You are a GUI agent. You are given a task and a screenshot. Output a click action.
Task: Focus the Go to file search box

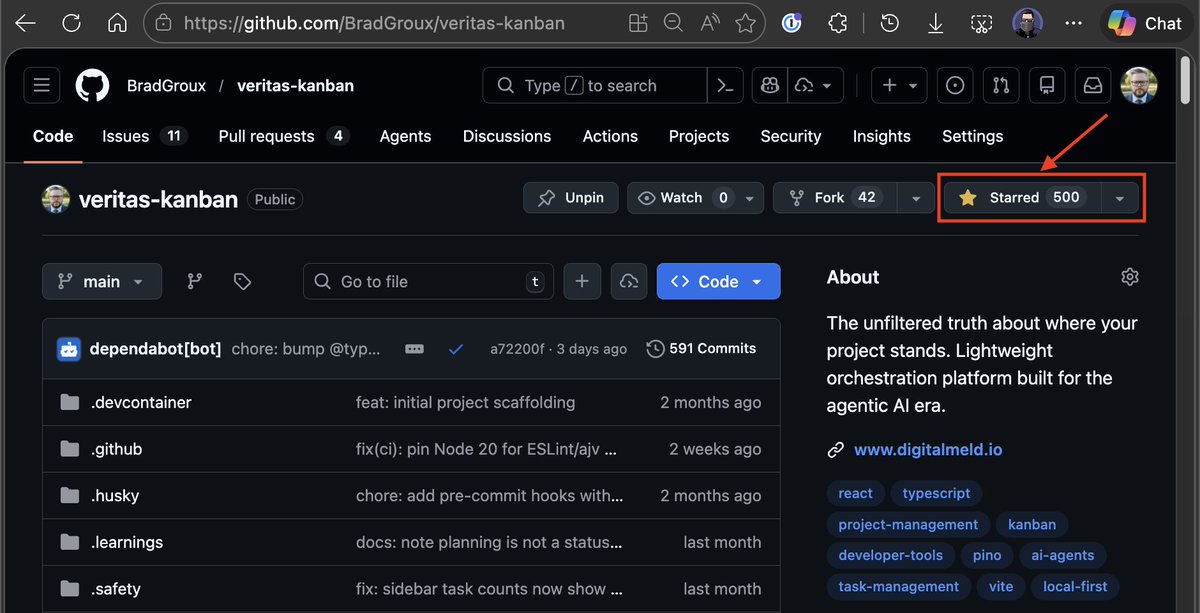coord(429,281)
